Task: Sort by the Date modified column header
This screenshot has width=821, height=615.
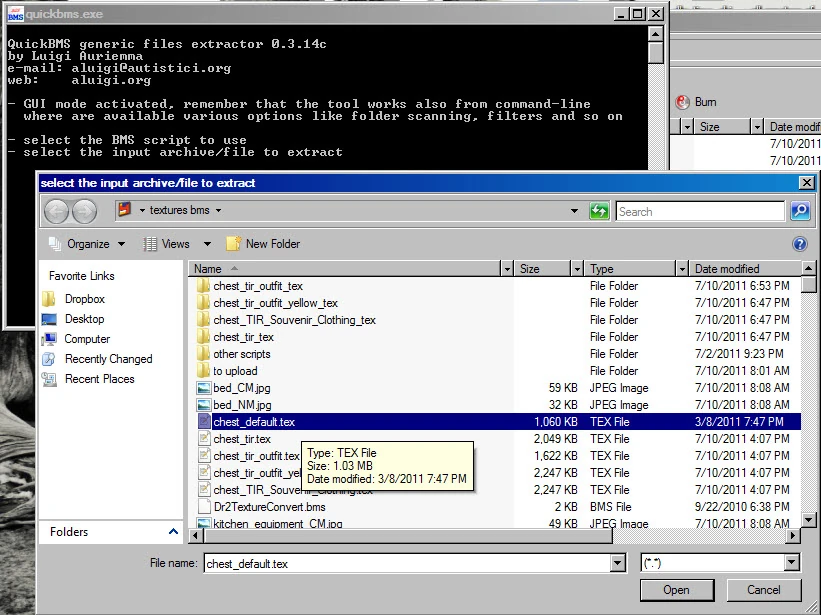Action: (x=745, y=269)
